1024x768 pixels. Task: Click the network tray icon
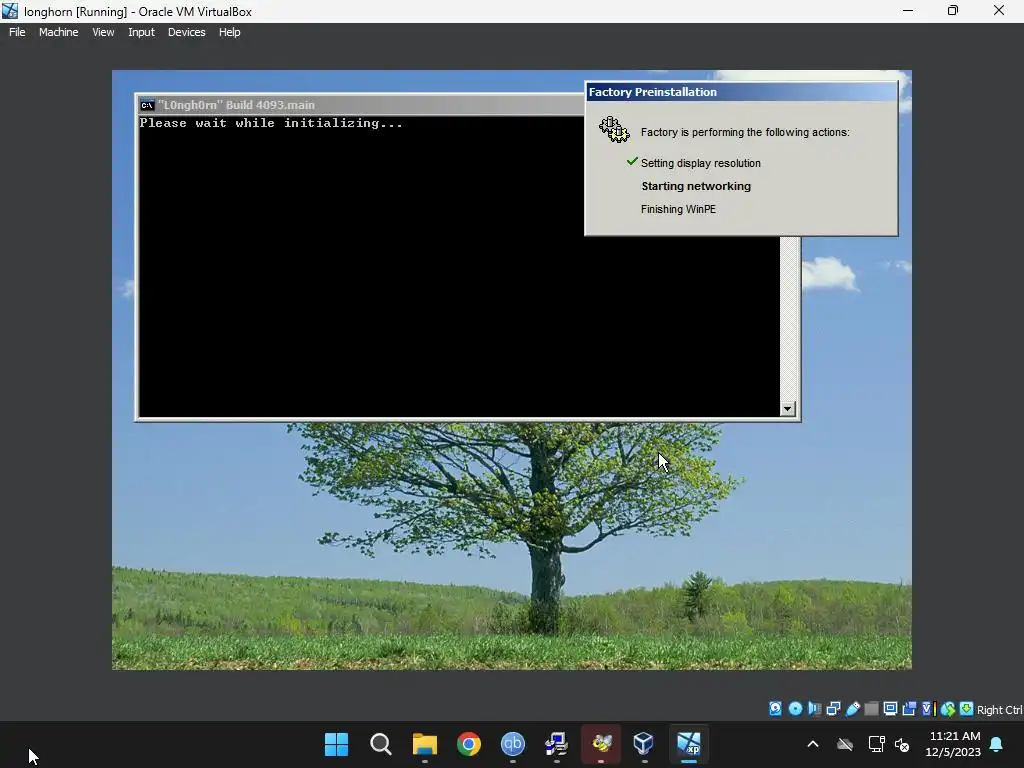coord(876,744)
